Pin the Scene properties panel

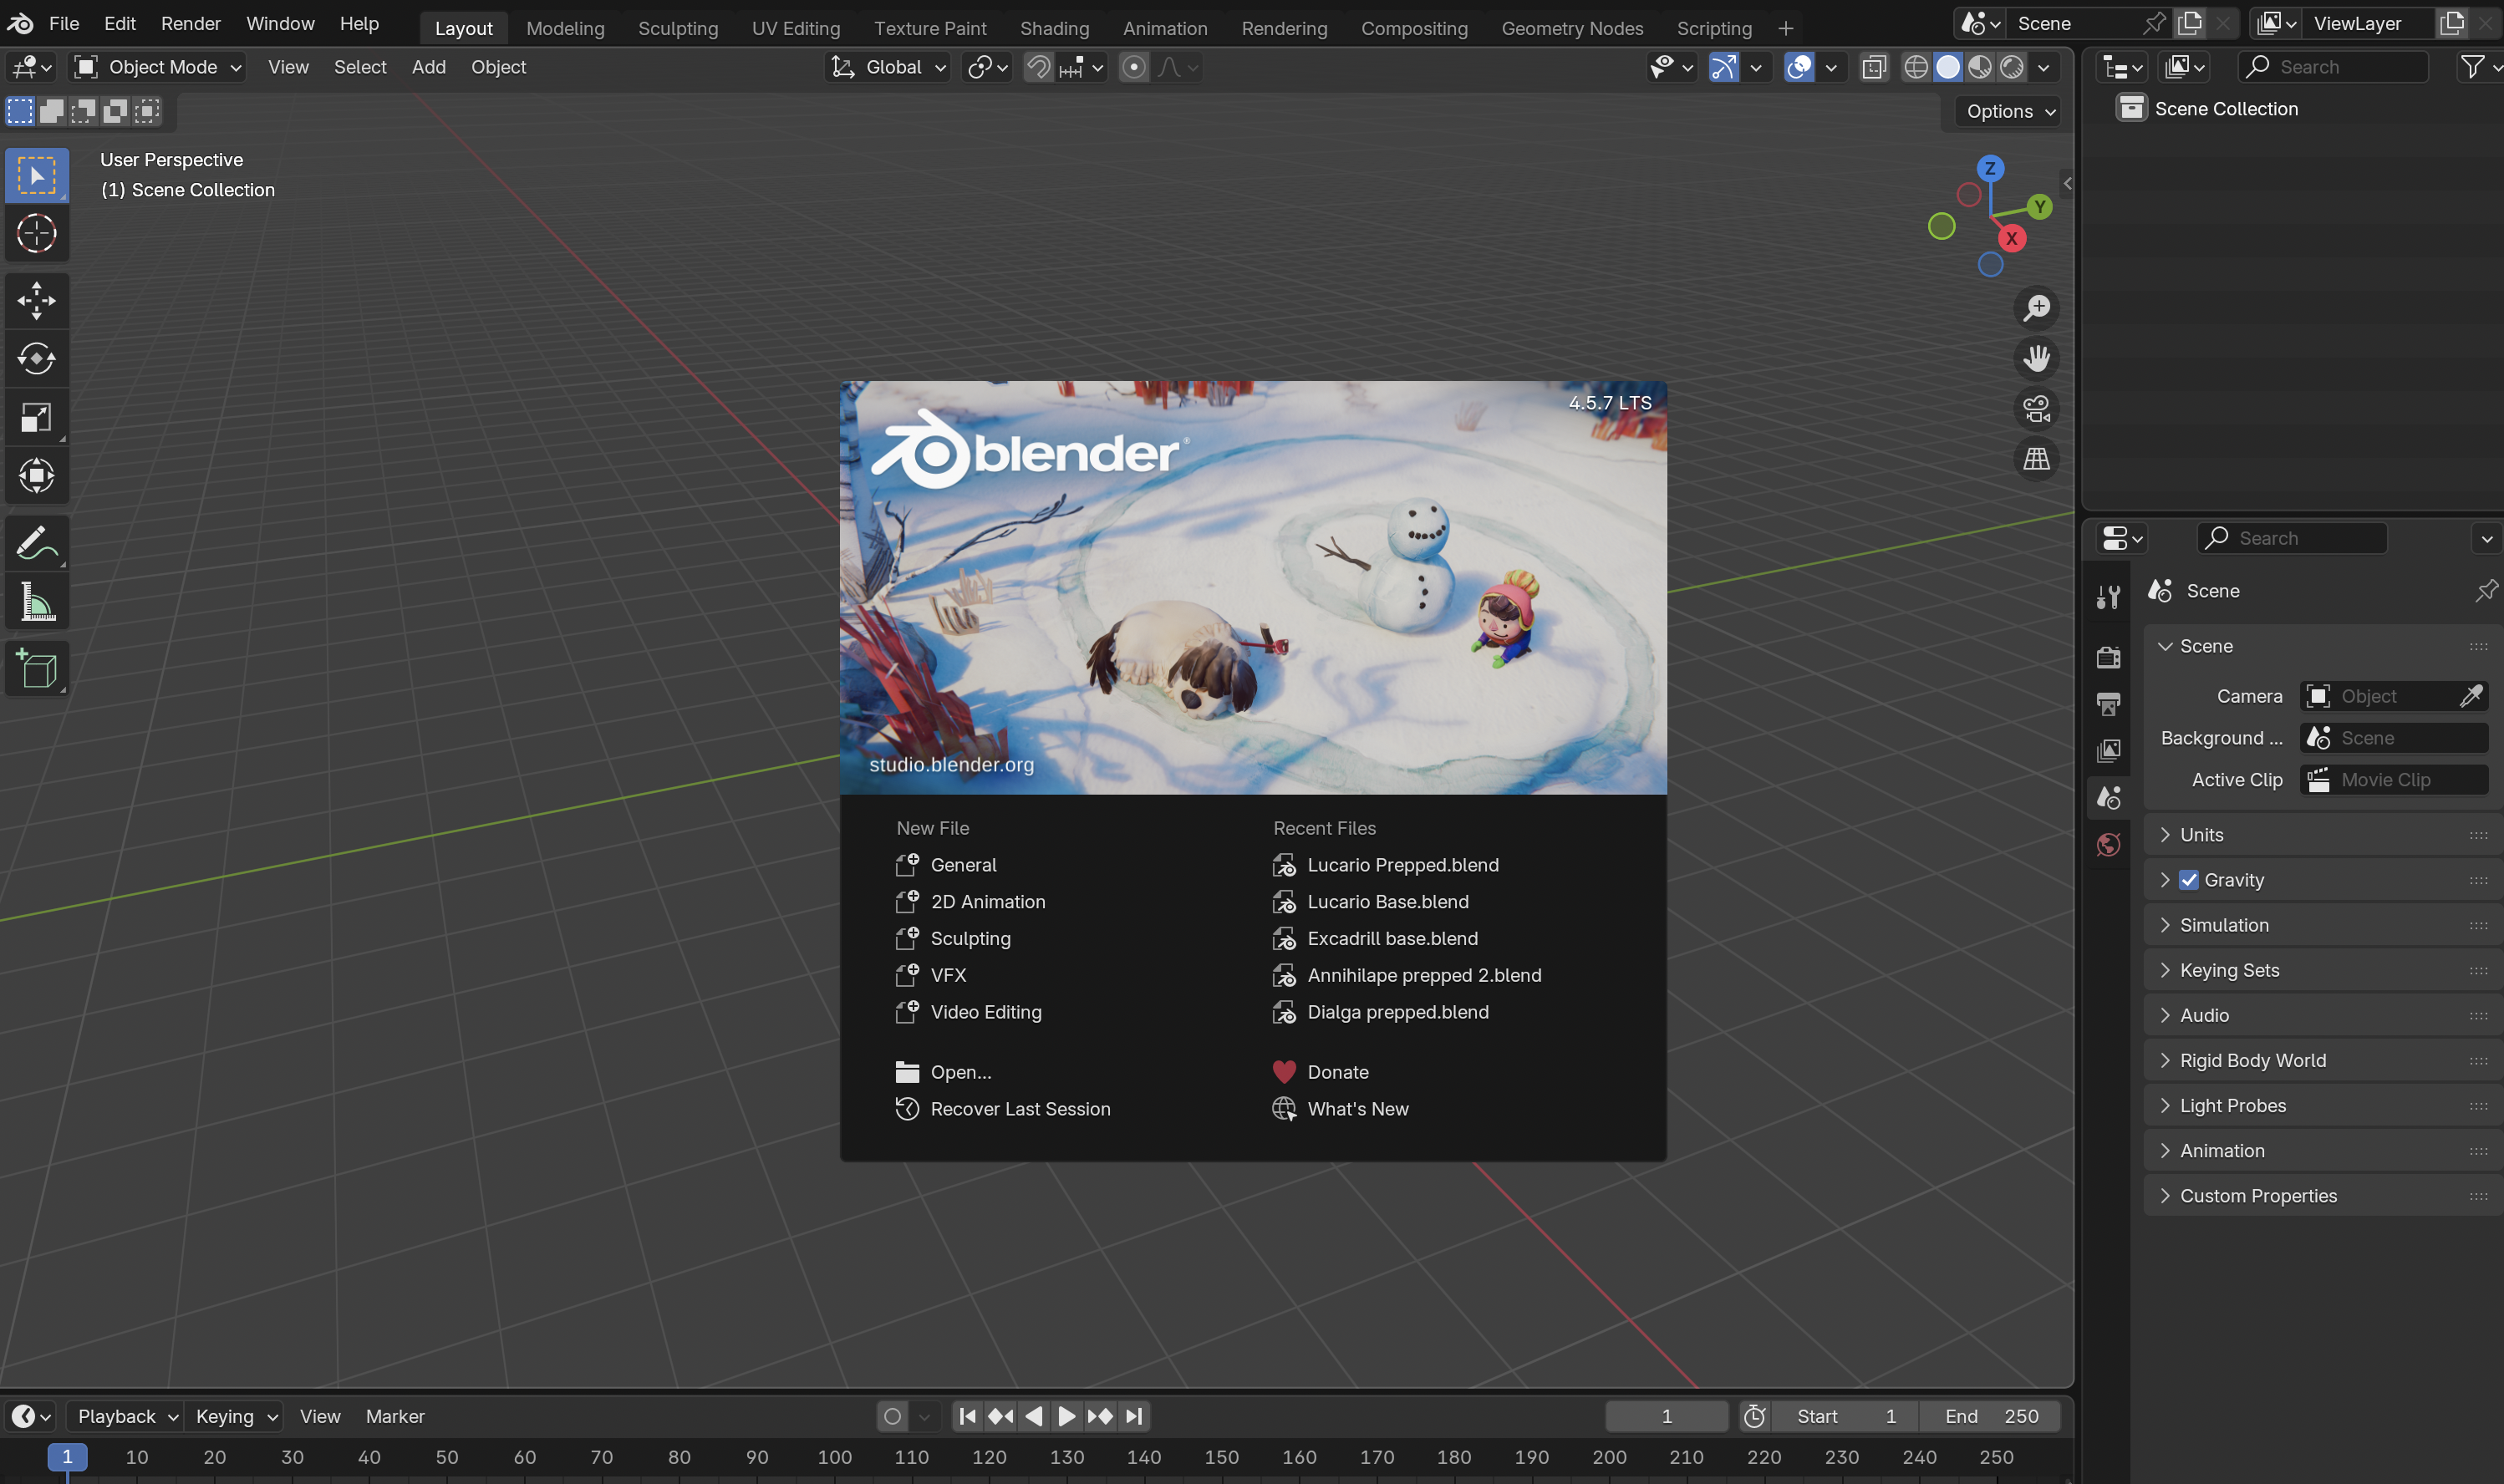(x=2486, y=591)
